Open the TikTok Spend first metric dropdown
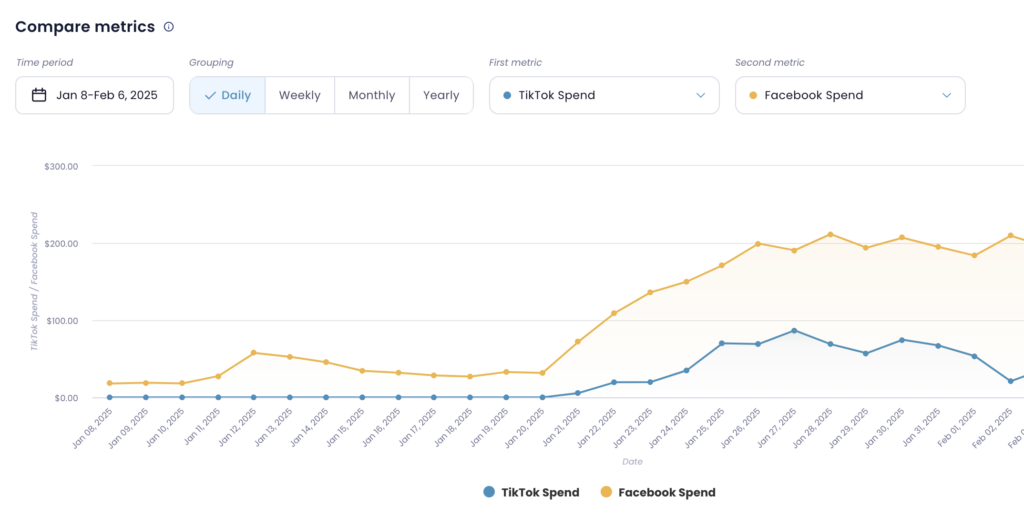The height and width of the screenshot is (526, 1024). (x=604, y=95)
